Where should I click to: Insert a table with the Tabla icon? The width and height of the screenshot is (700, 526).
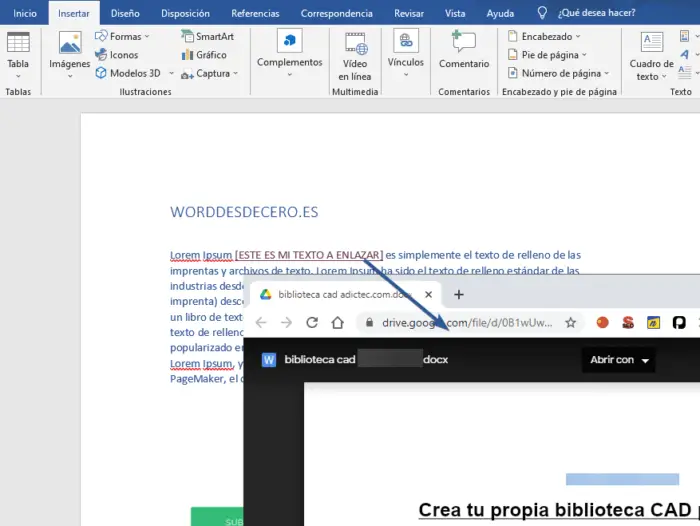tap(18, 42)
